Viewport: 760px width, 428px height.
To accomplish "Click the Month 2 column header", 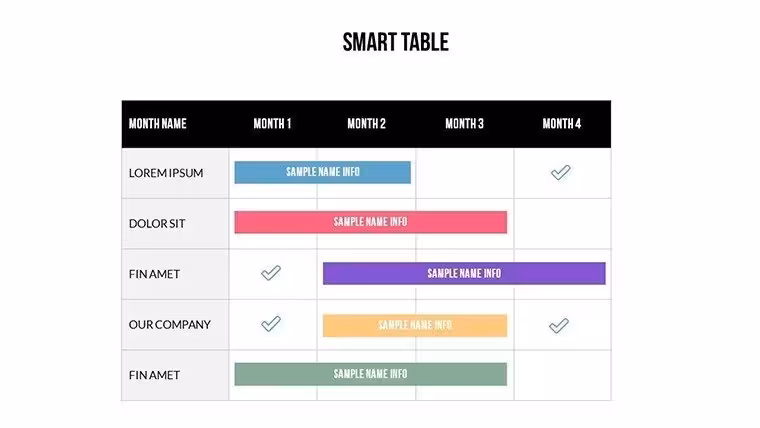I will tap(366, 124).
